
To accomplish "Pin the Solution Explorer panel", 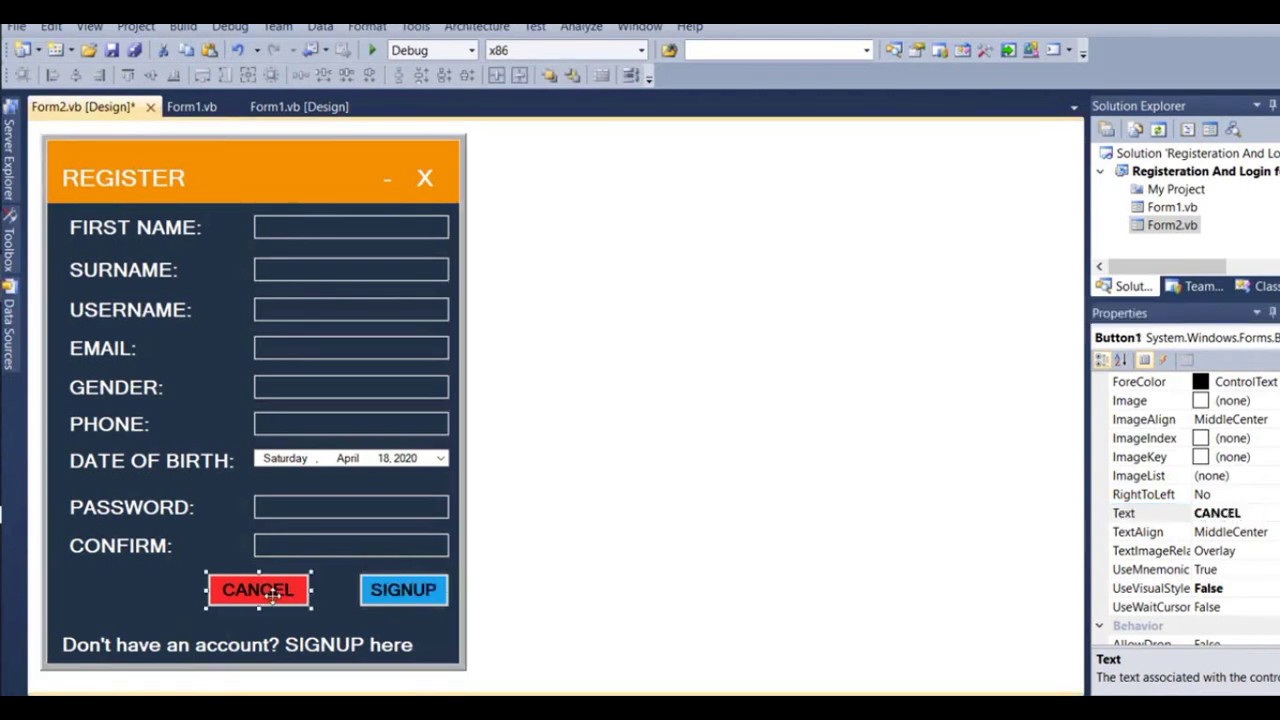I will pyautogui.click(x=1273, y=105).
